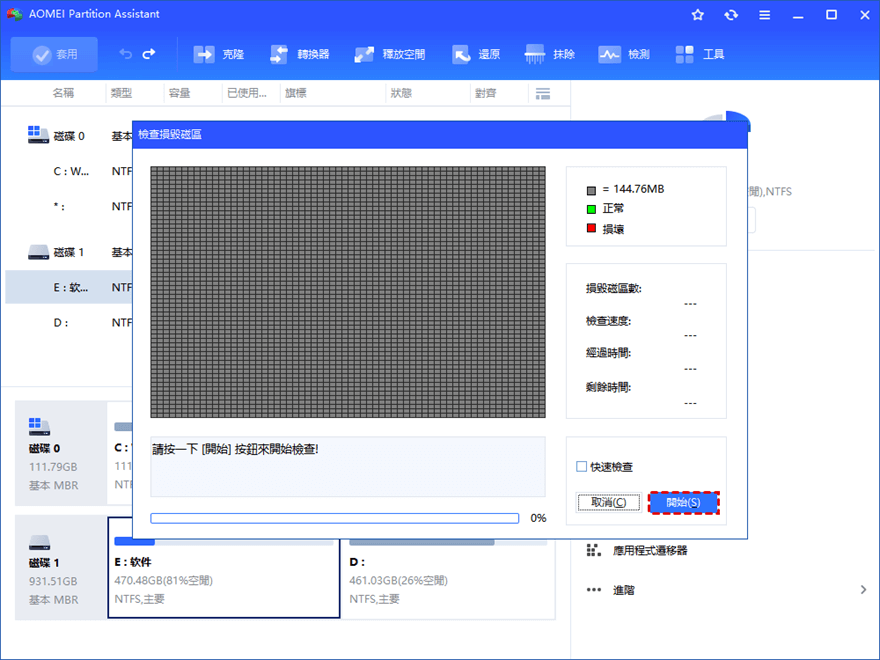Open the 克隆 clone tool
The image size is (880, 660).
(218, 54)
